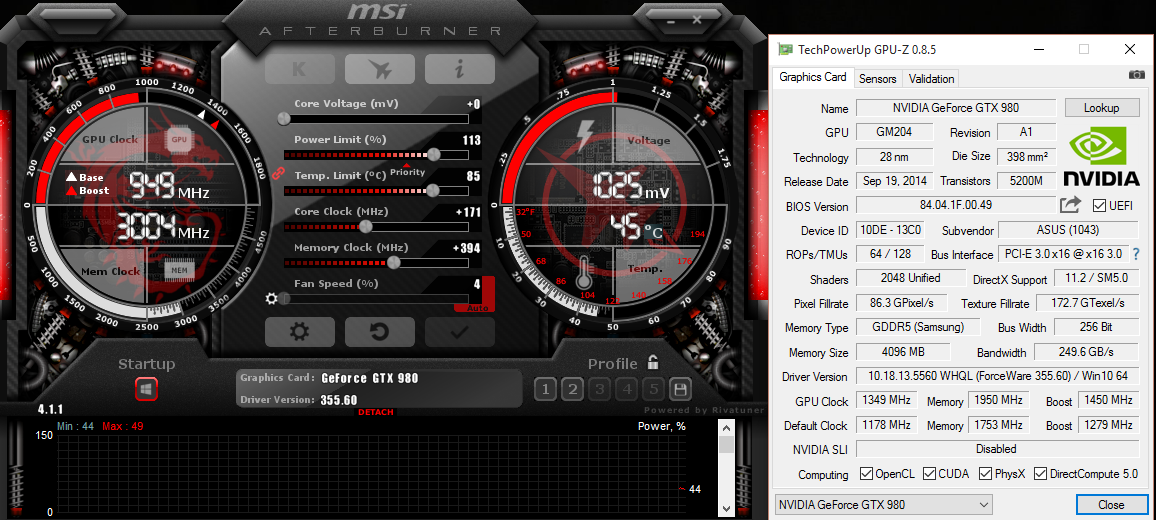Click the Driver Version field in GPU-Z
Viewport: 1156px width, 520px height.
coord(998,377)
